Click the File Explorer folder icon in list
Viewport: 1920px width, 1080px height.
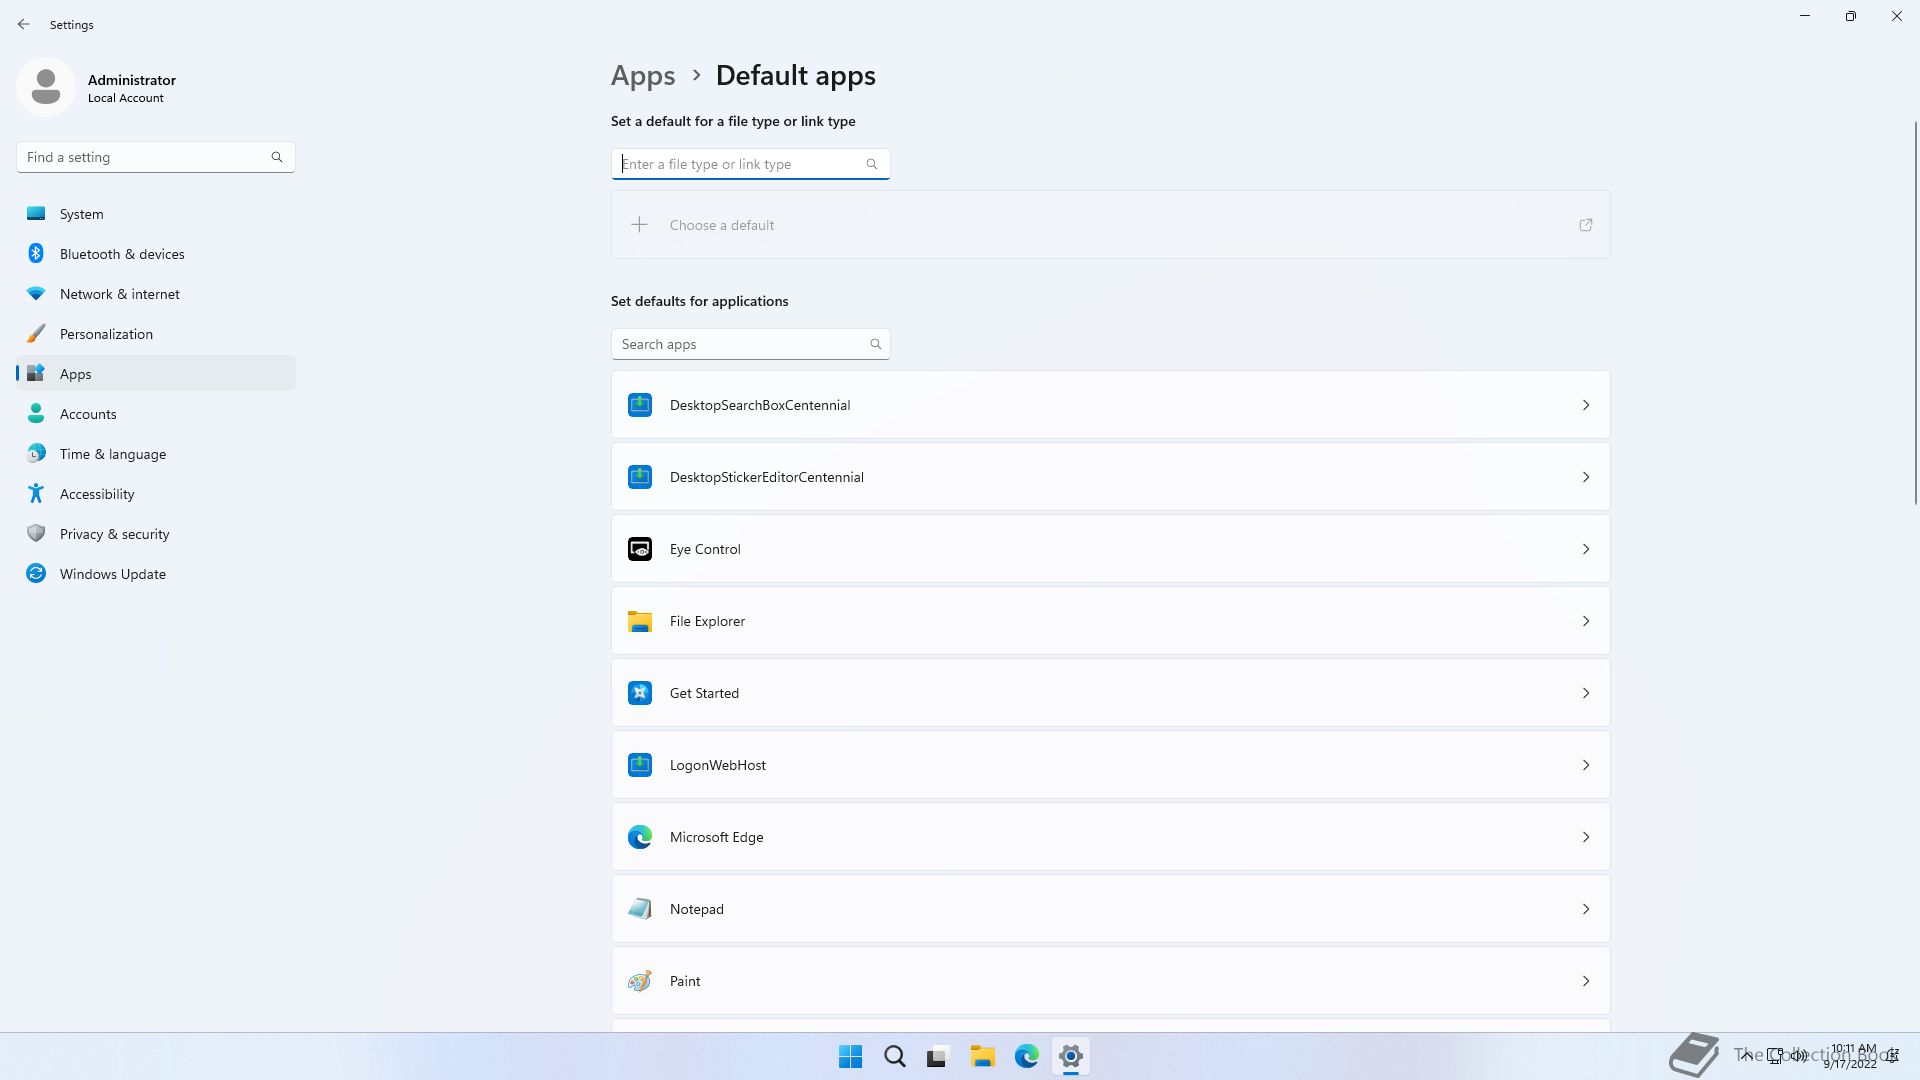tap(640, 621)
